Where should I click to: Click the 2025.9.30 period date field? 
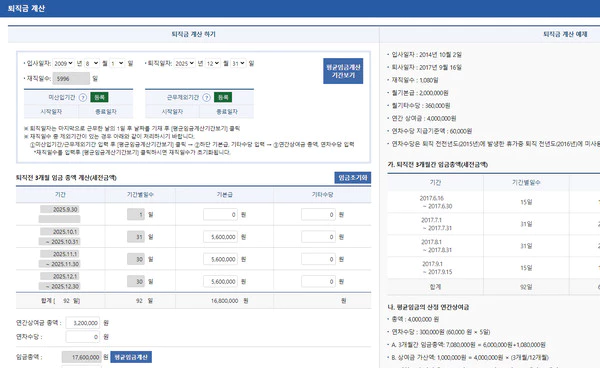pos(60,210)
